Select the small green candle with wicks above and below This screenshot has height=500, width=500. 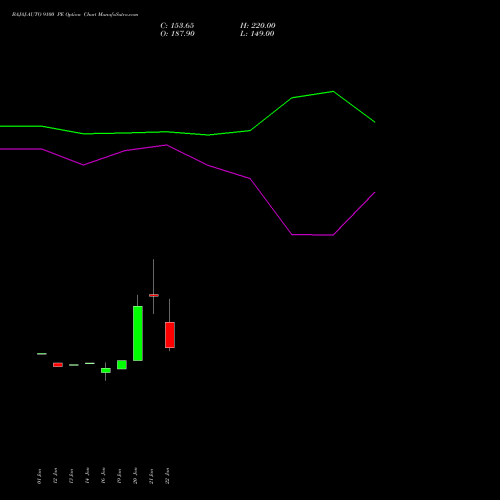[106, 370]
